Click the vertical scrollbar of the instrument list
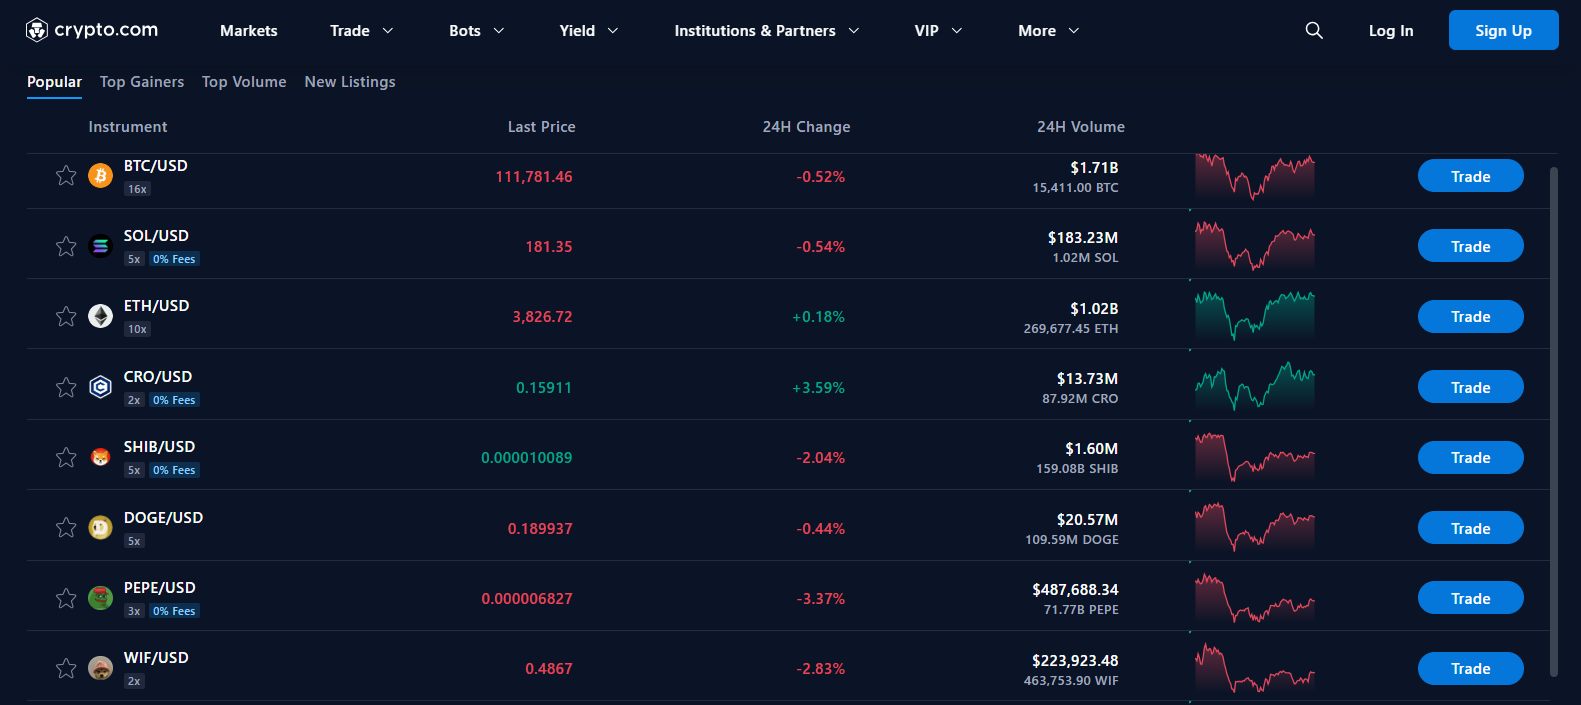This screenshot has height=705, width=1581. [x=1553, y=420]
